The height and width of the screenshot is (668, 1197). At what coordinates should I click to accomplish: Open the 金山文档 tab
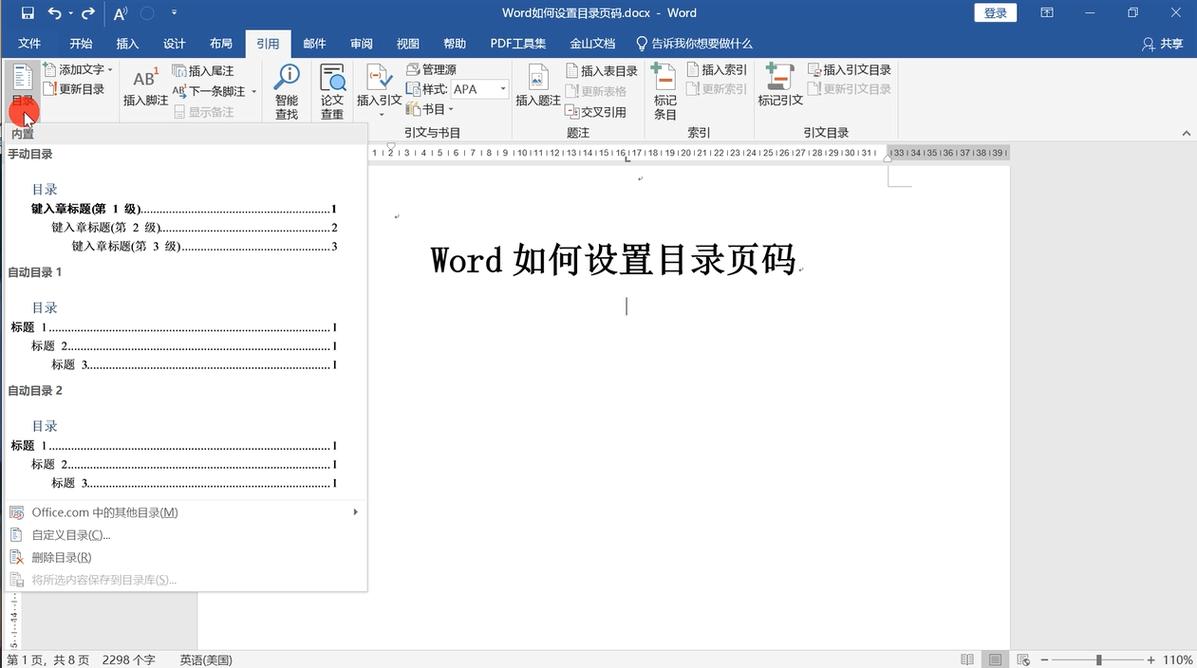(592, 44)
